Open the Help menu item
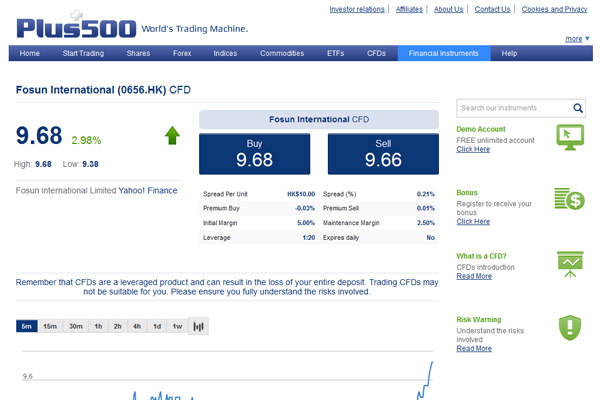 pos(509,53)
